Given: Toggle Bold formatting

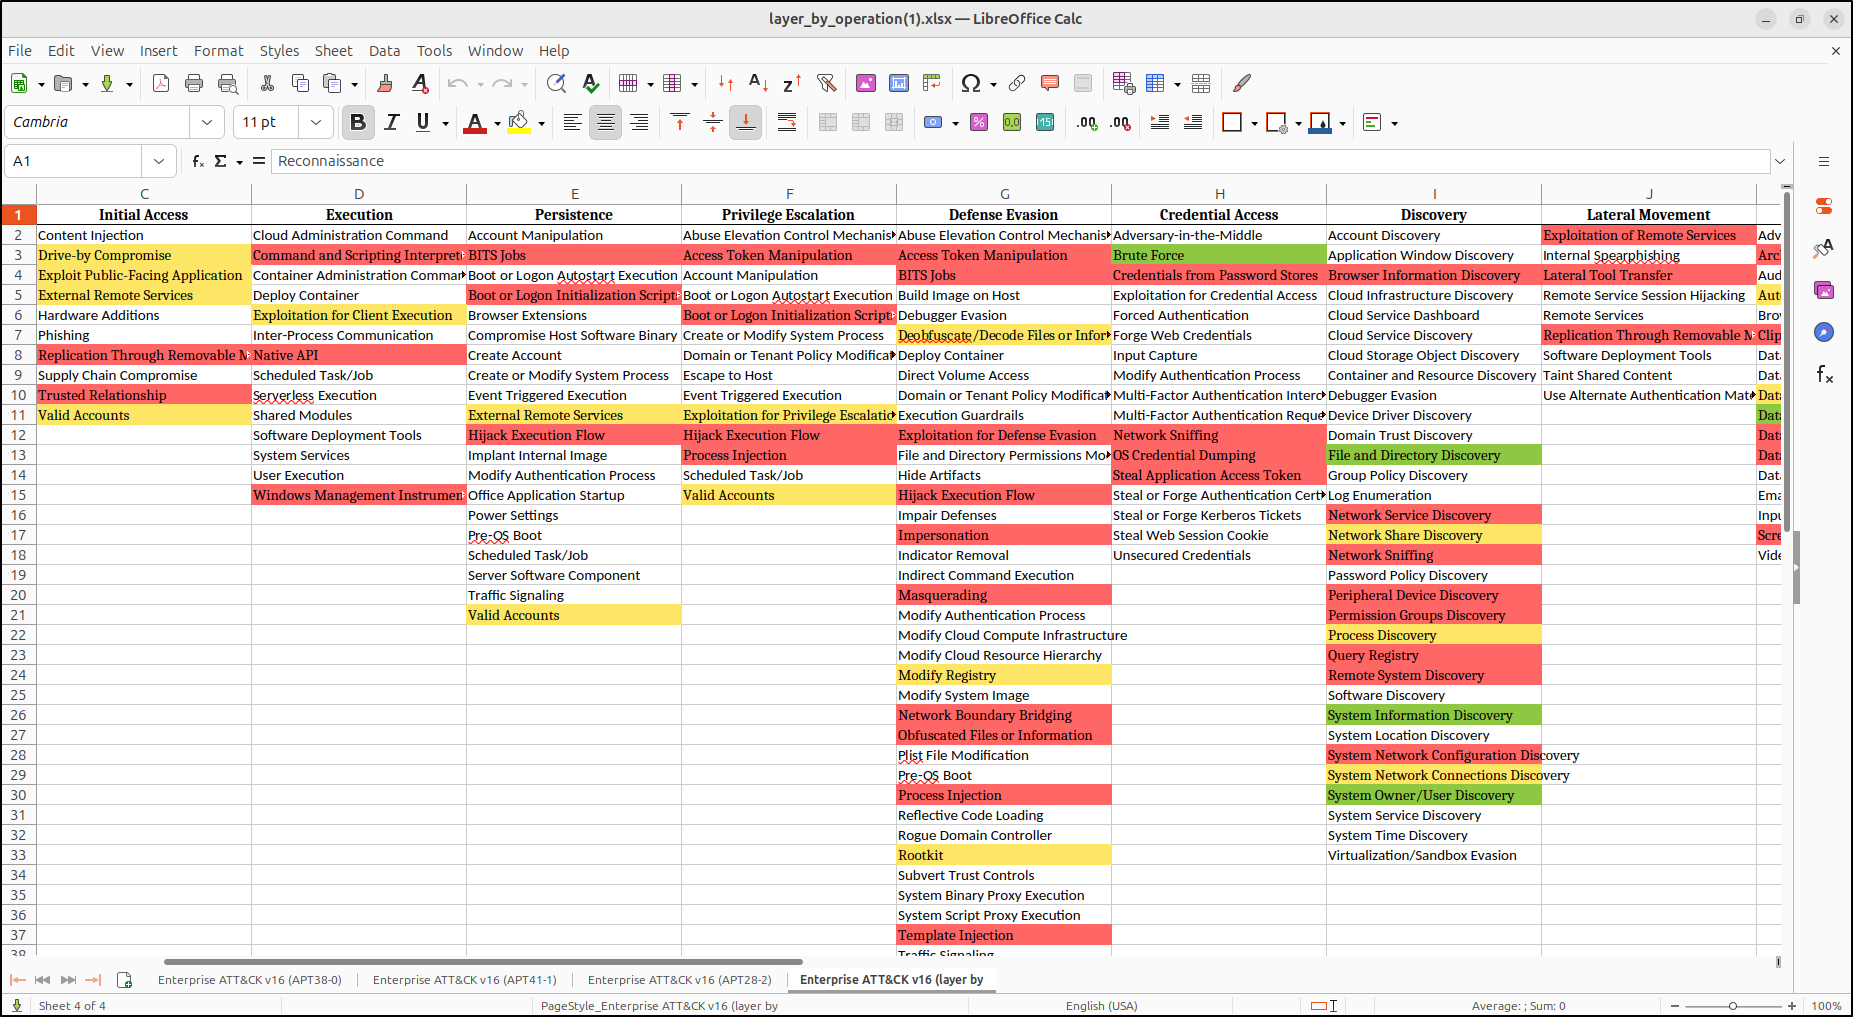Looking at the screenshot, I should pos(358,122).
